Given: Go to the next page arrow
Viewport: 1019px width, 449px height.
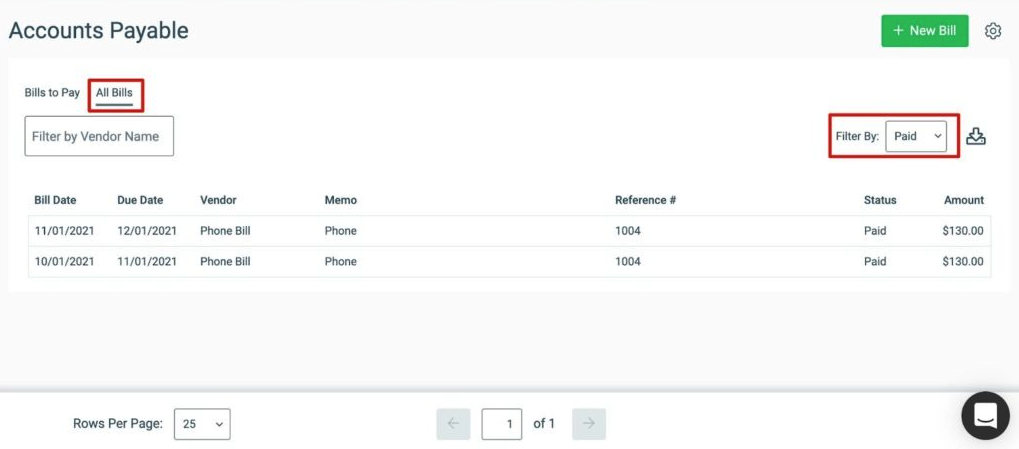Looking at the screenshot, I should [x=589, y=424].
